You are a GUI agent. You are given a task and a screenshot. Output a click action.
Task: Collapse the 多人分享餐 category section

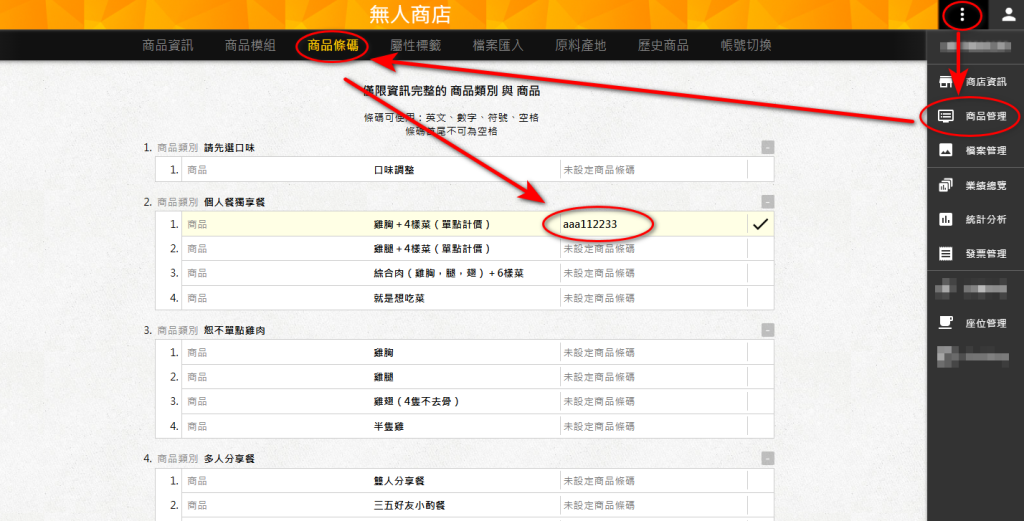[x=767, y=458]
